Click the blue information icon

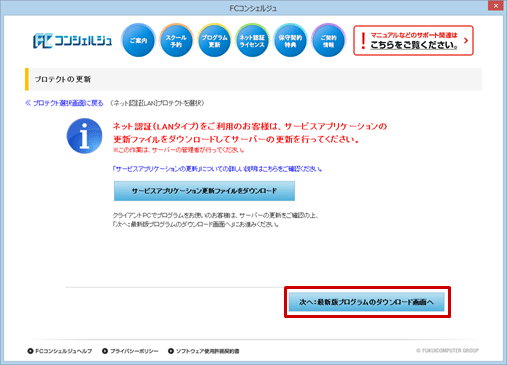coord(84,136)
